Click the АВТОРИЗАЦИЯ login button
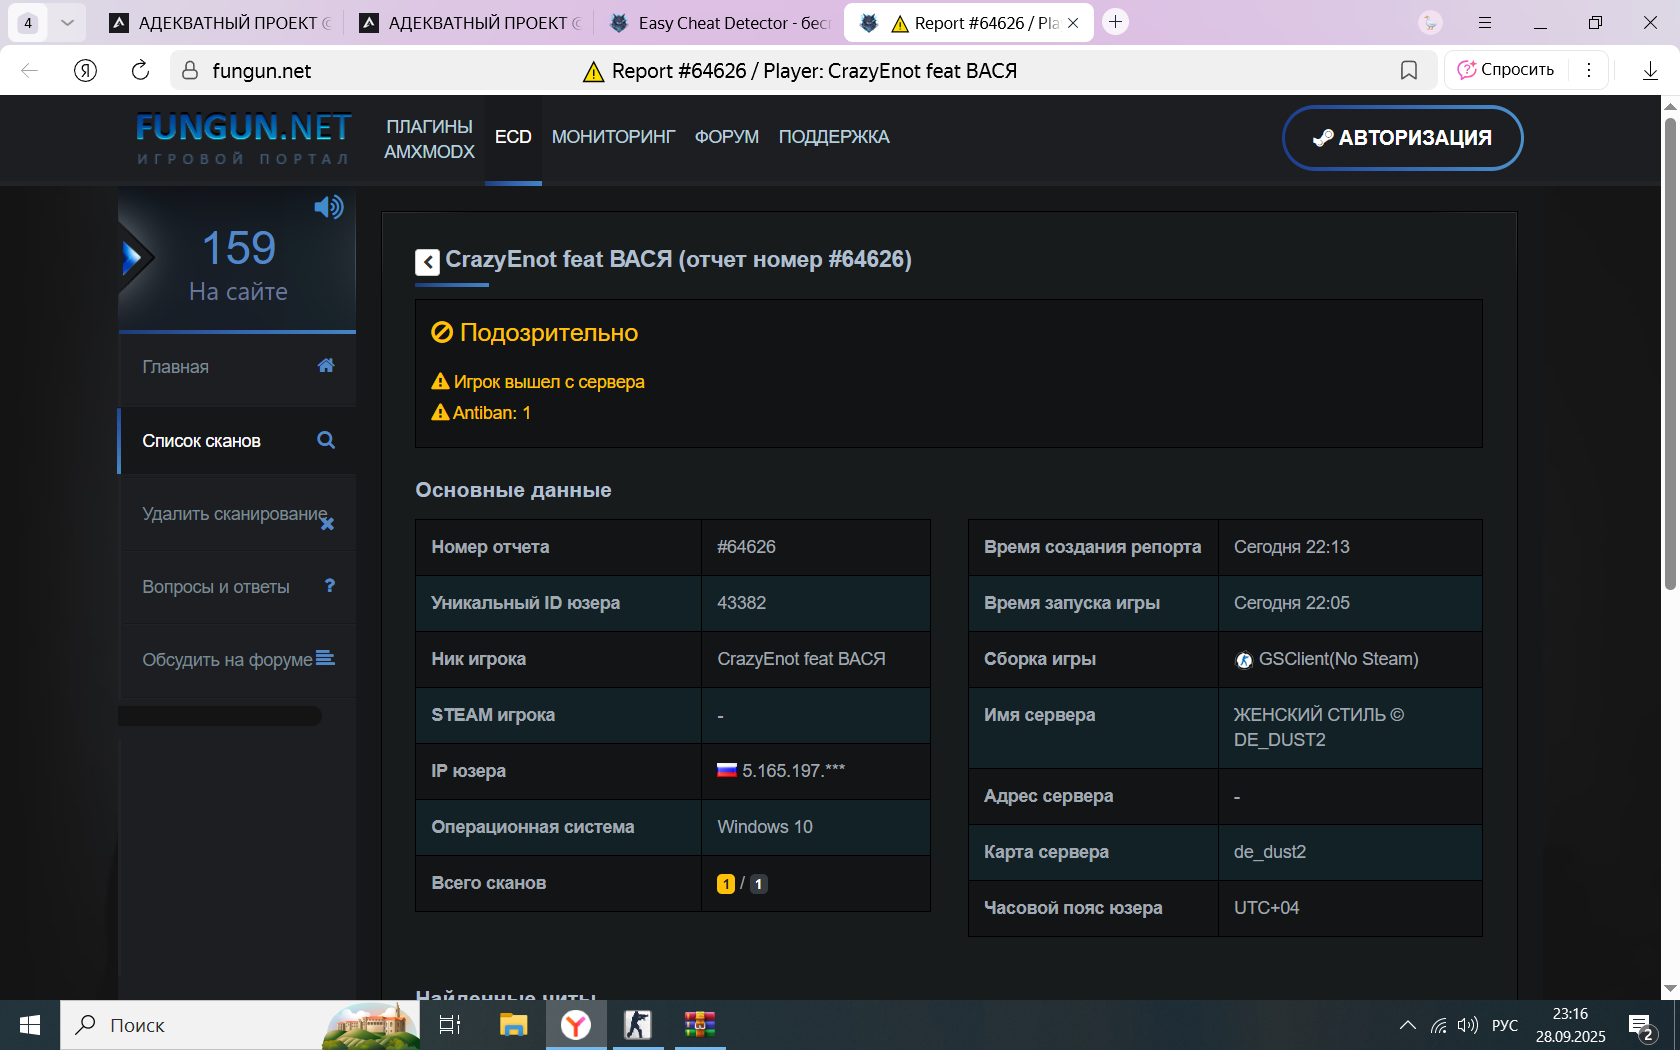This screenshot has height=1050, width=1680. [x=1402, y=138]
